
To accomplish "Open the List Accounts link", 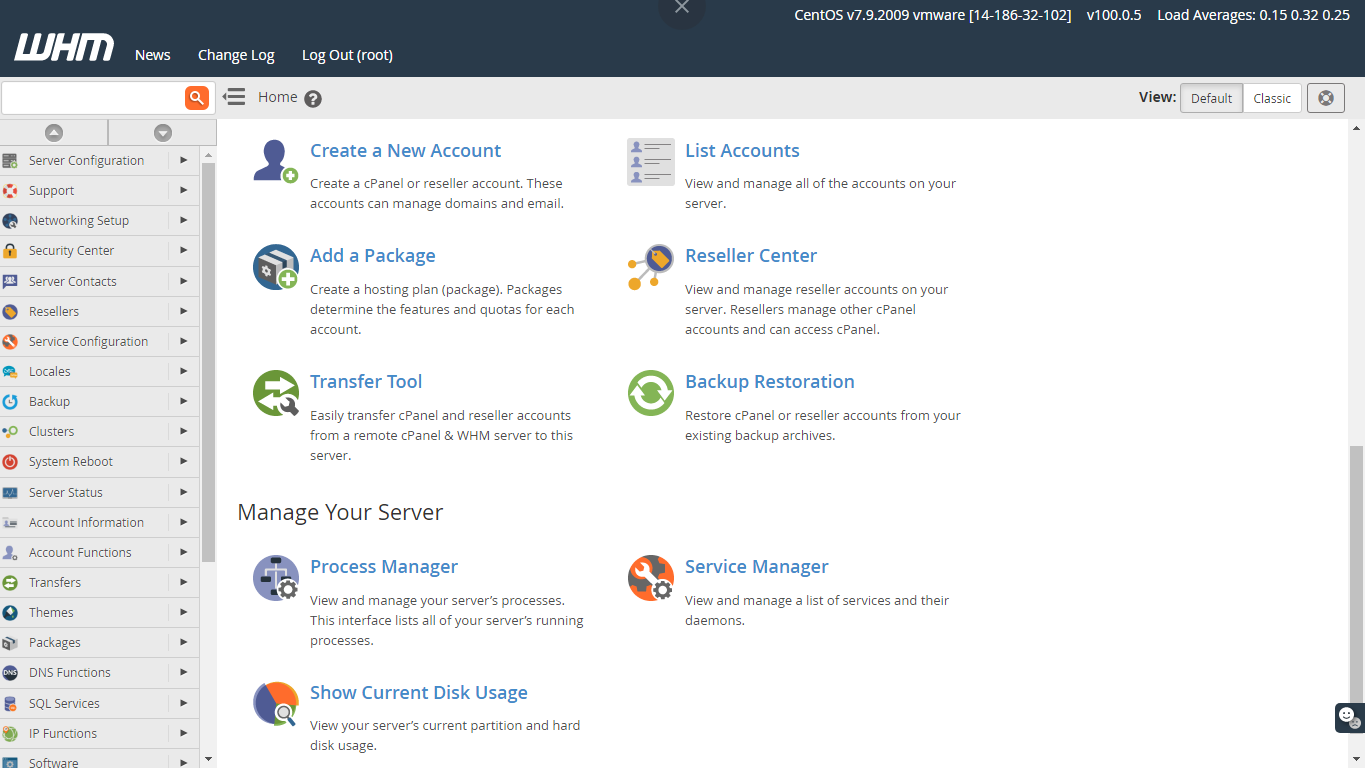I will 742,151.
